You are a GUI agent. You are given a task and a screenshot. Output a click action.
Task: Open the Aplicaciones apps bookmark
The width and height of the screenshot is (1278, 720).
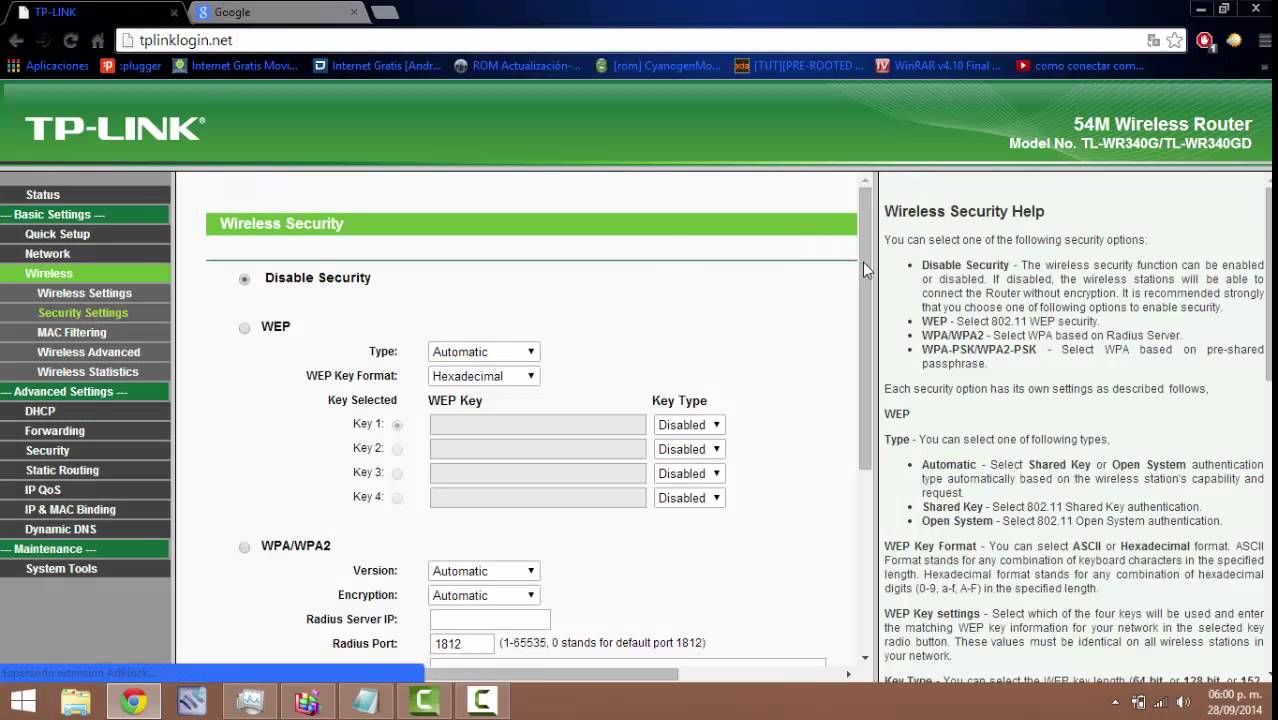click(x=48, y=66)
